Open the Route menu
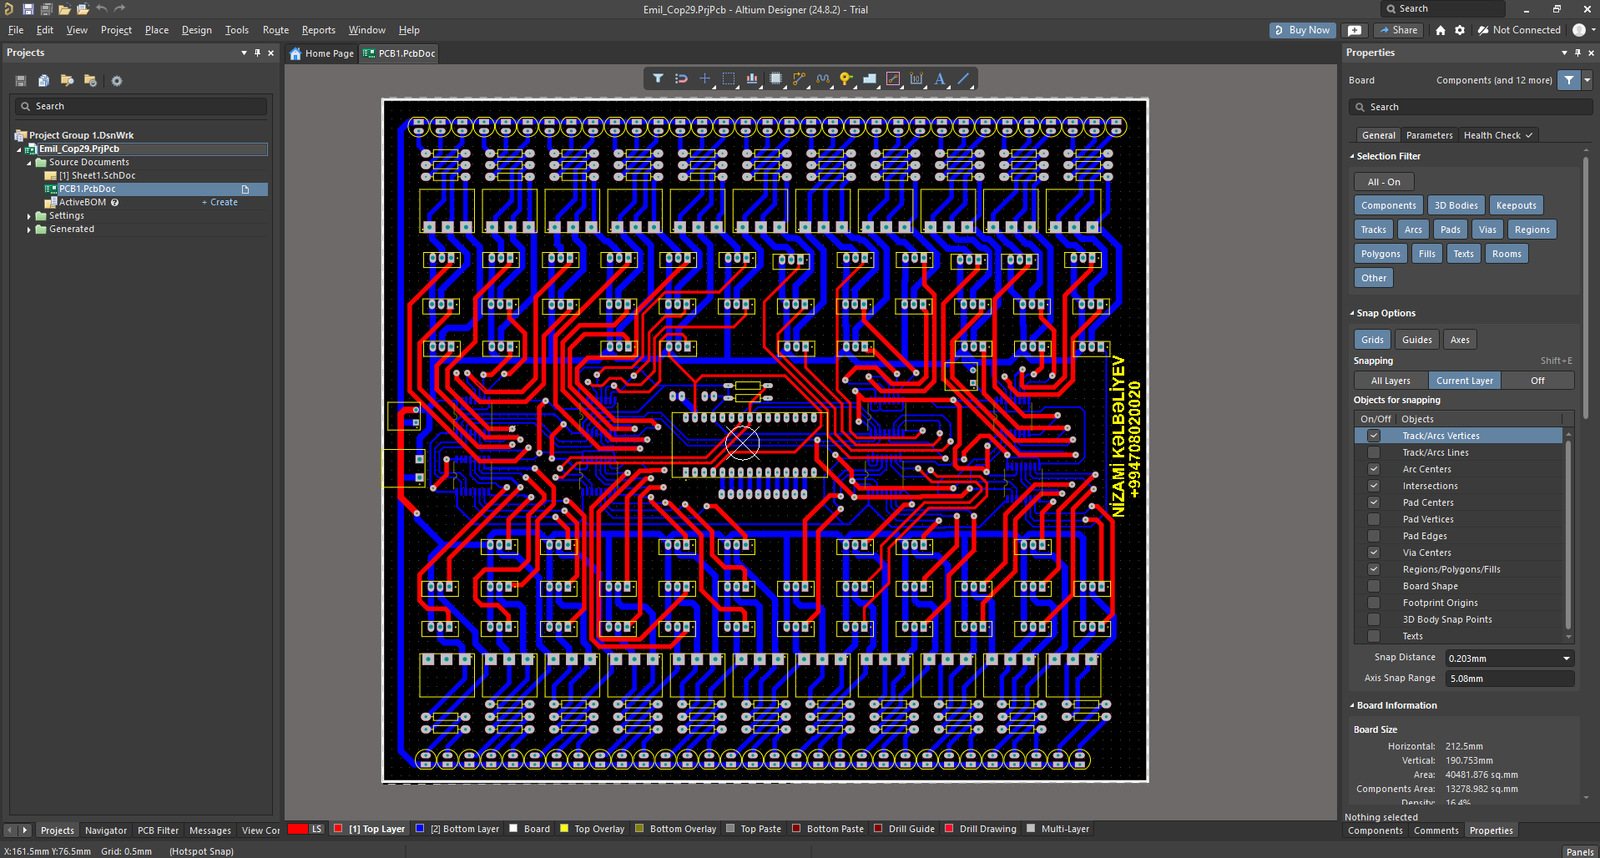1600x858 pixels. coord(275,30)
